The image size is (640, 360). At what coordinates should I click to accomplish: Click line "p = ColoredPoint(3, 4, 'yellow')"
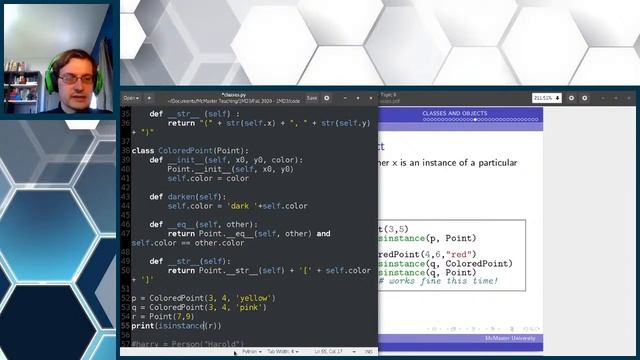(x=203, y=298)
